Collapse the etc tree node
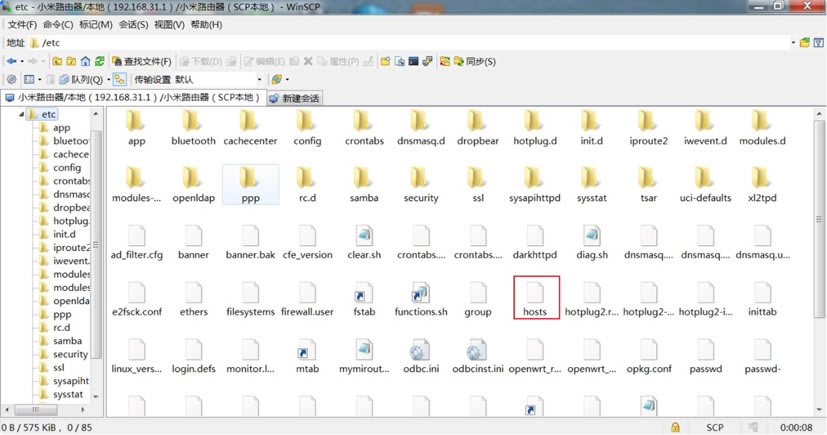 [x=21, y=114]
